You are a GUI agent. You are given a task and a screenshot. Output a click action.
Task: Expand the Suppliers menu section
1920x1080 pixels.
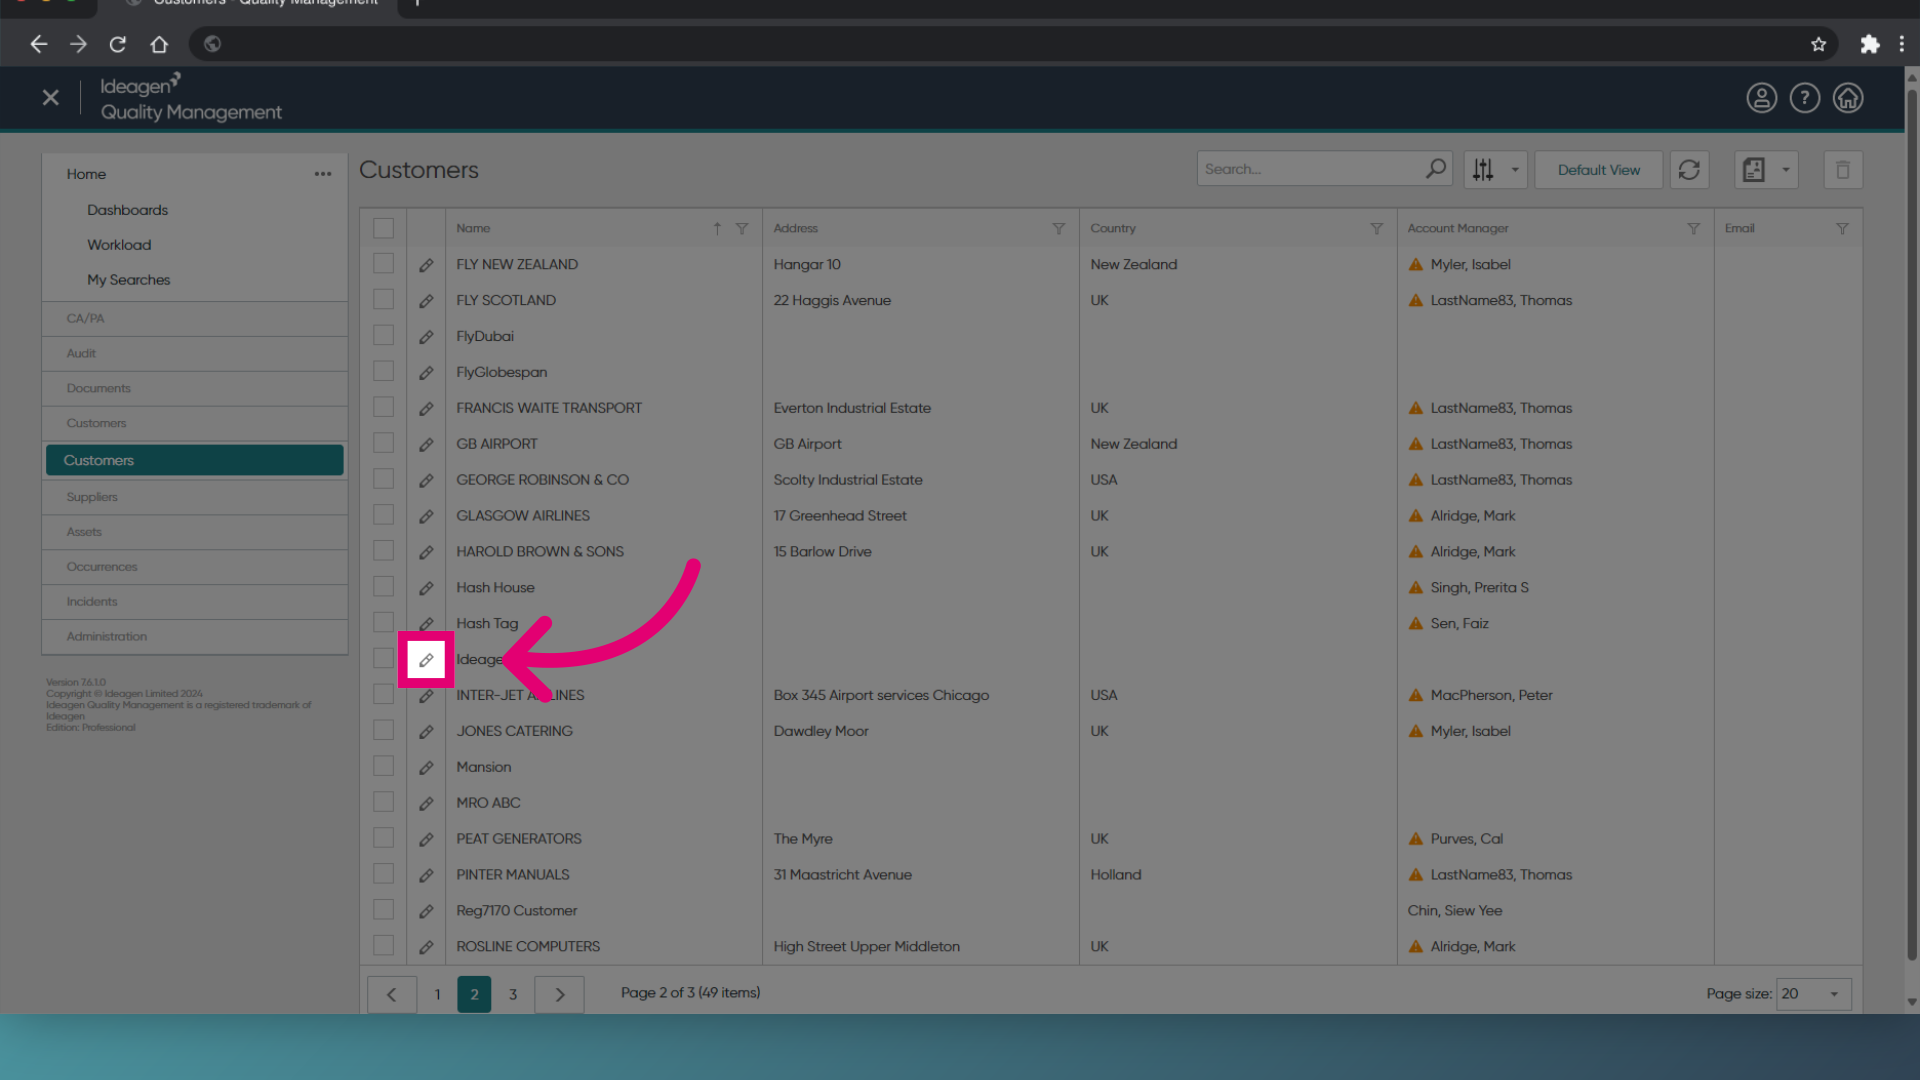click(x=195, y=498)
